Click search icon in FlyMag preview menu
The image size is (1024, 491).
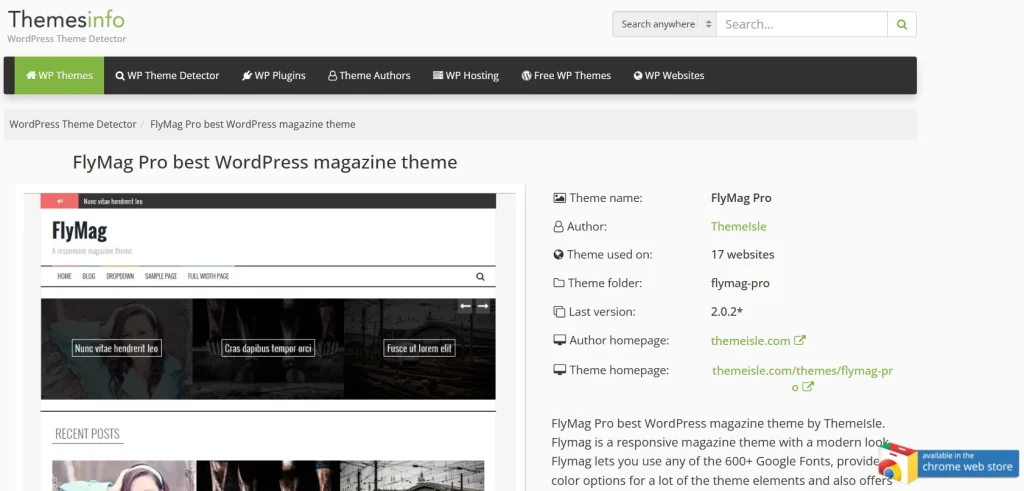(x=480, y=277)
